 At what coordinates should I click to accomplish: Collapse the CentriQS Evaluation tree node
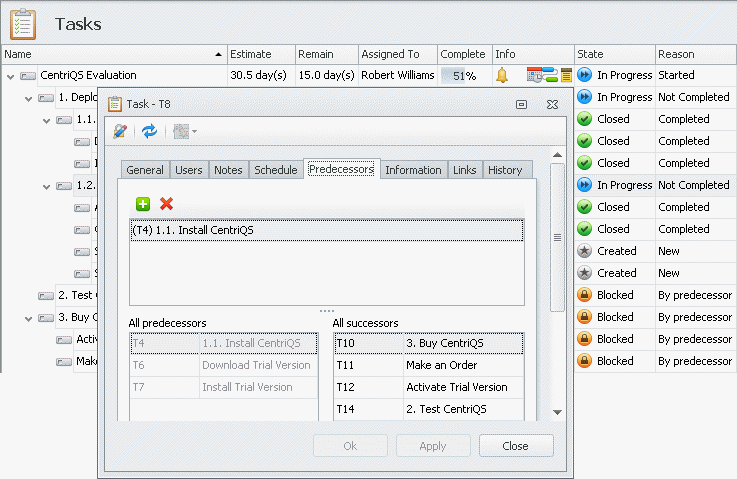[x=10, y=76]
